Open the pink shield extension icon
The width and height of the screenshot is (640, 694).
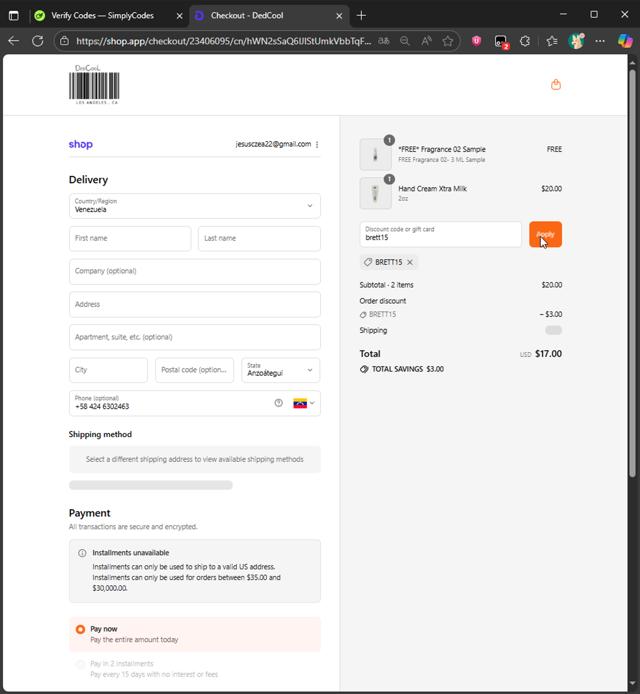[477, 41]
